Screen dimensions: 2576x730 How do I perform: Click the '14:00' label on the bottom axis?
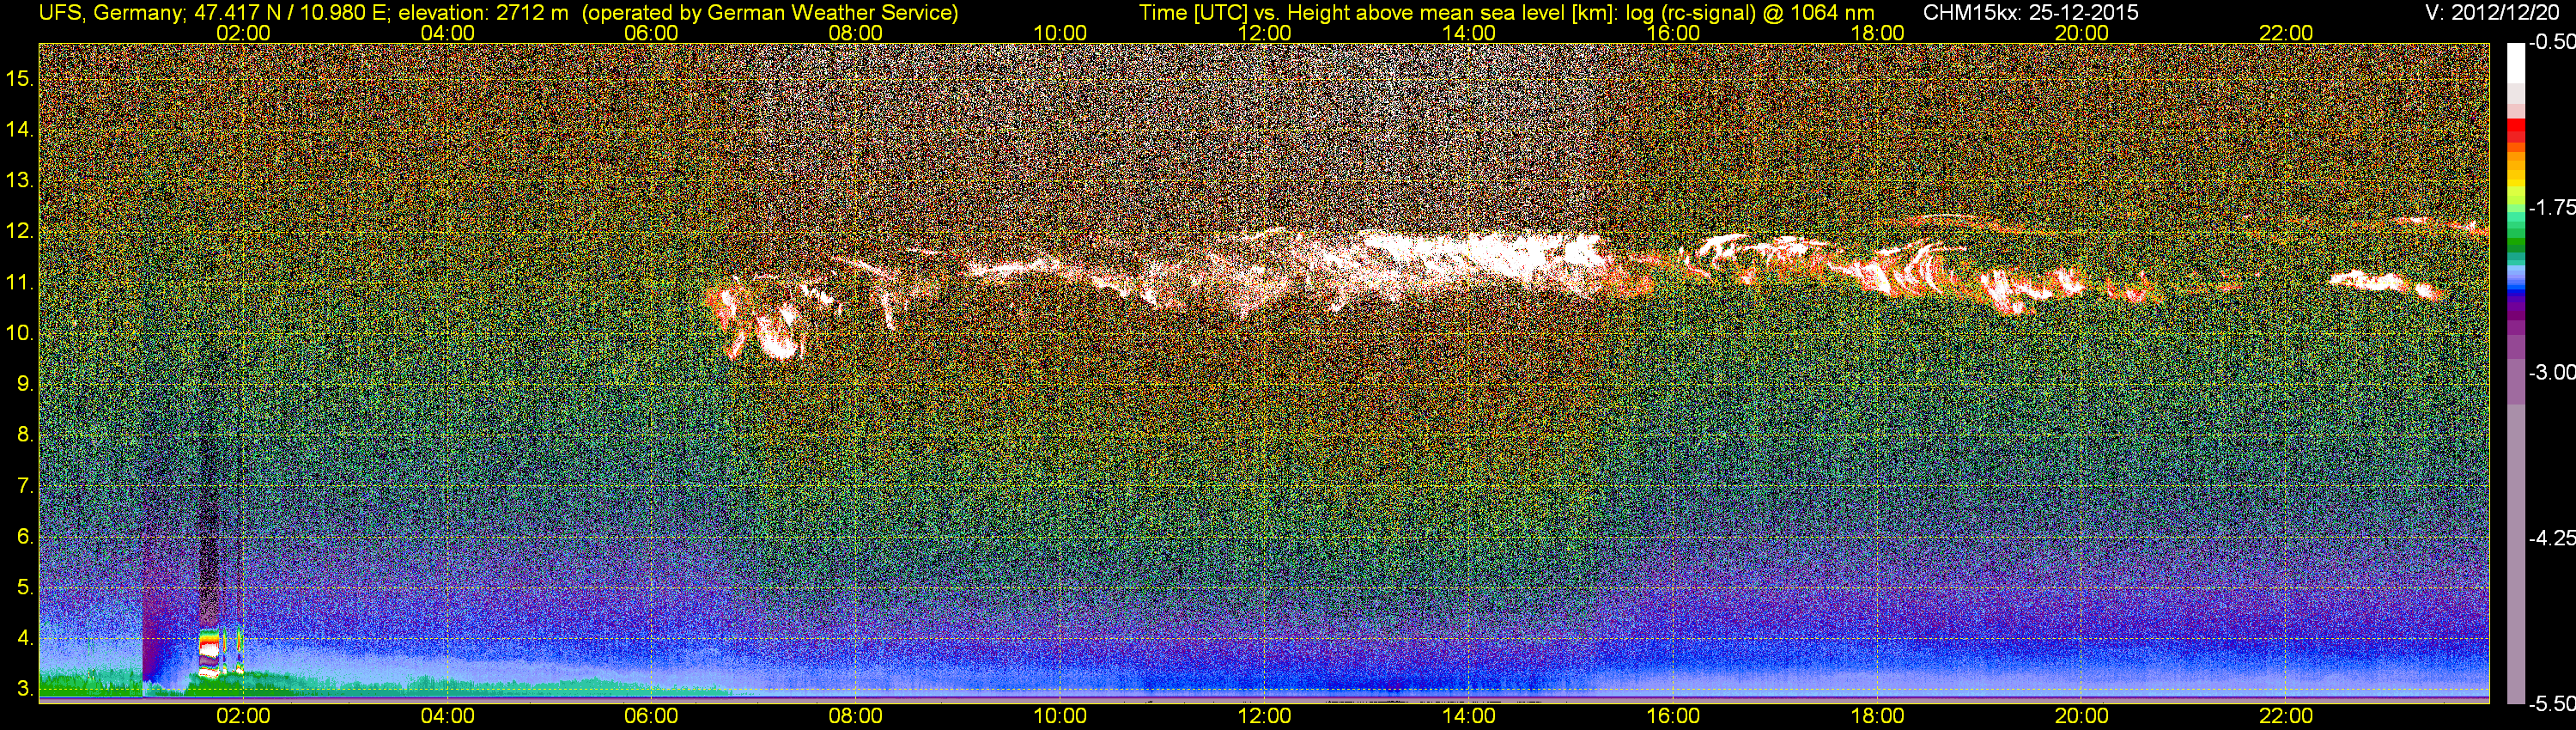[1469, 716]
